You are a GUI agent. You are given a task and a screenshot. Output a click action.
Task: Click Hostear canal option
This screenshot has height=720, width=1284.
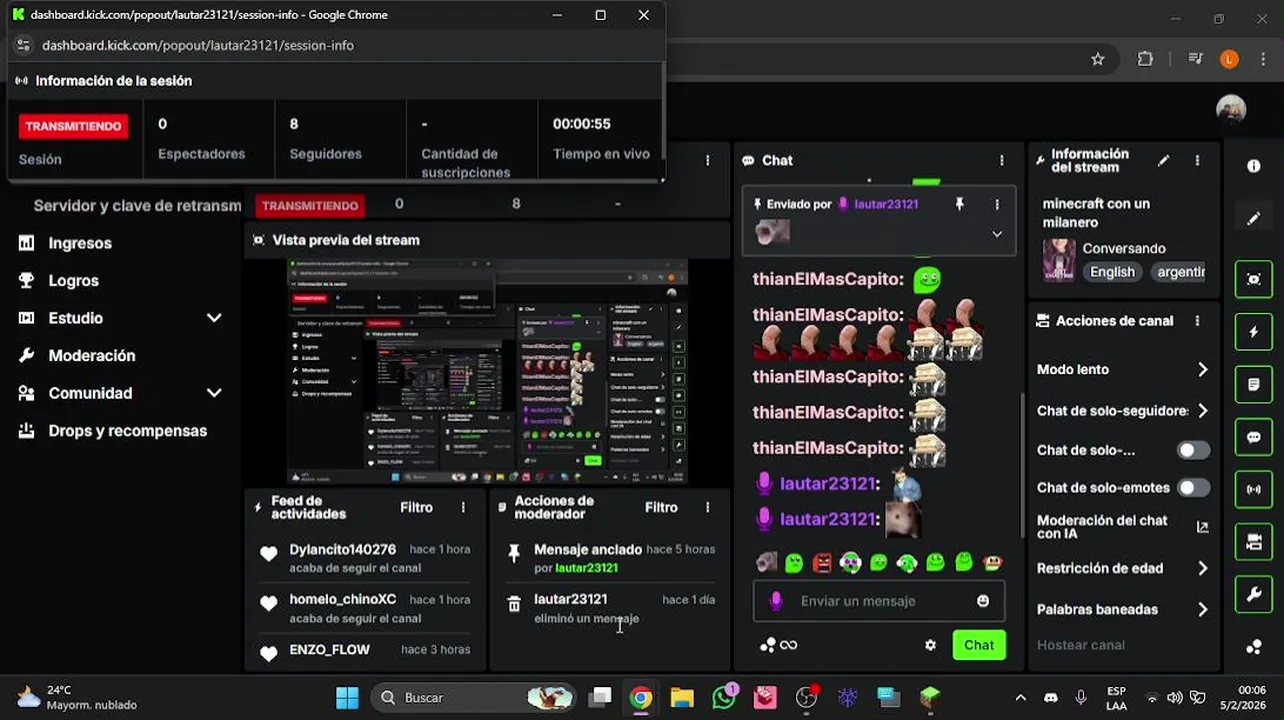pos(1080,645)
